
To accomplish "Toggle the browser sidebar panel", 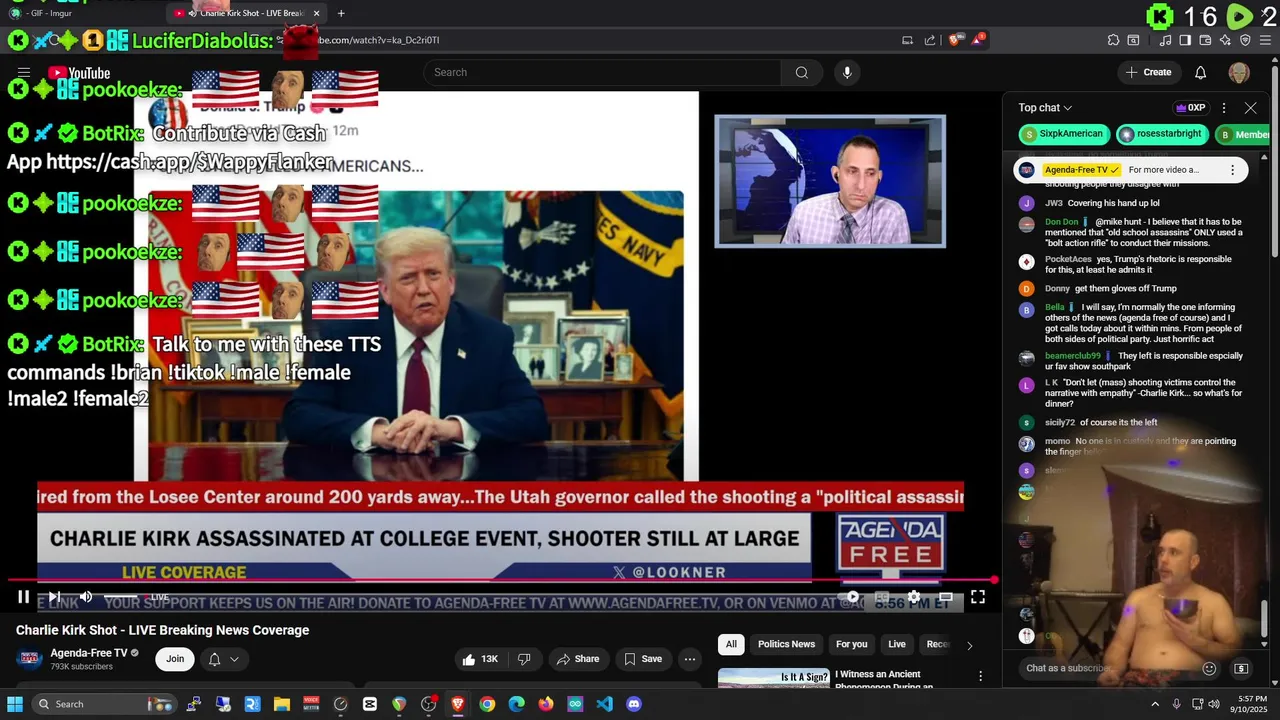I will 1185,40.
